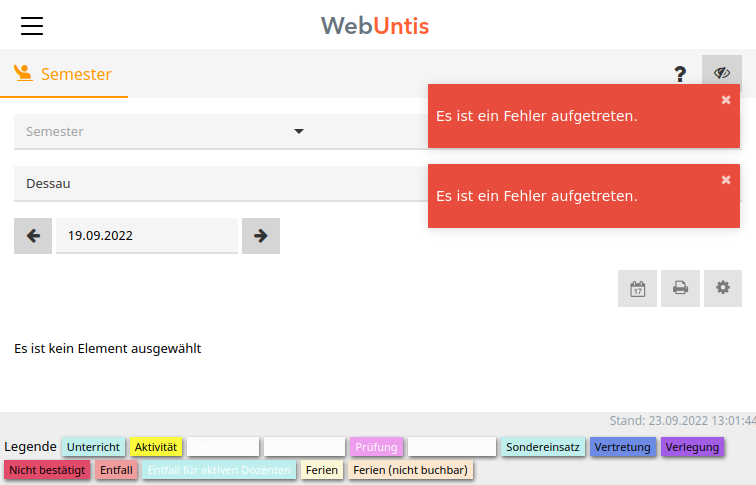Close the second error notification

click(726, 180)
